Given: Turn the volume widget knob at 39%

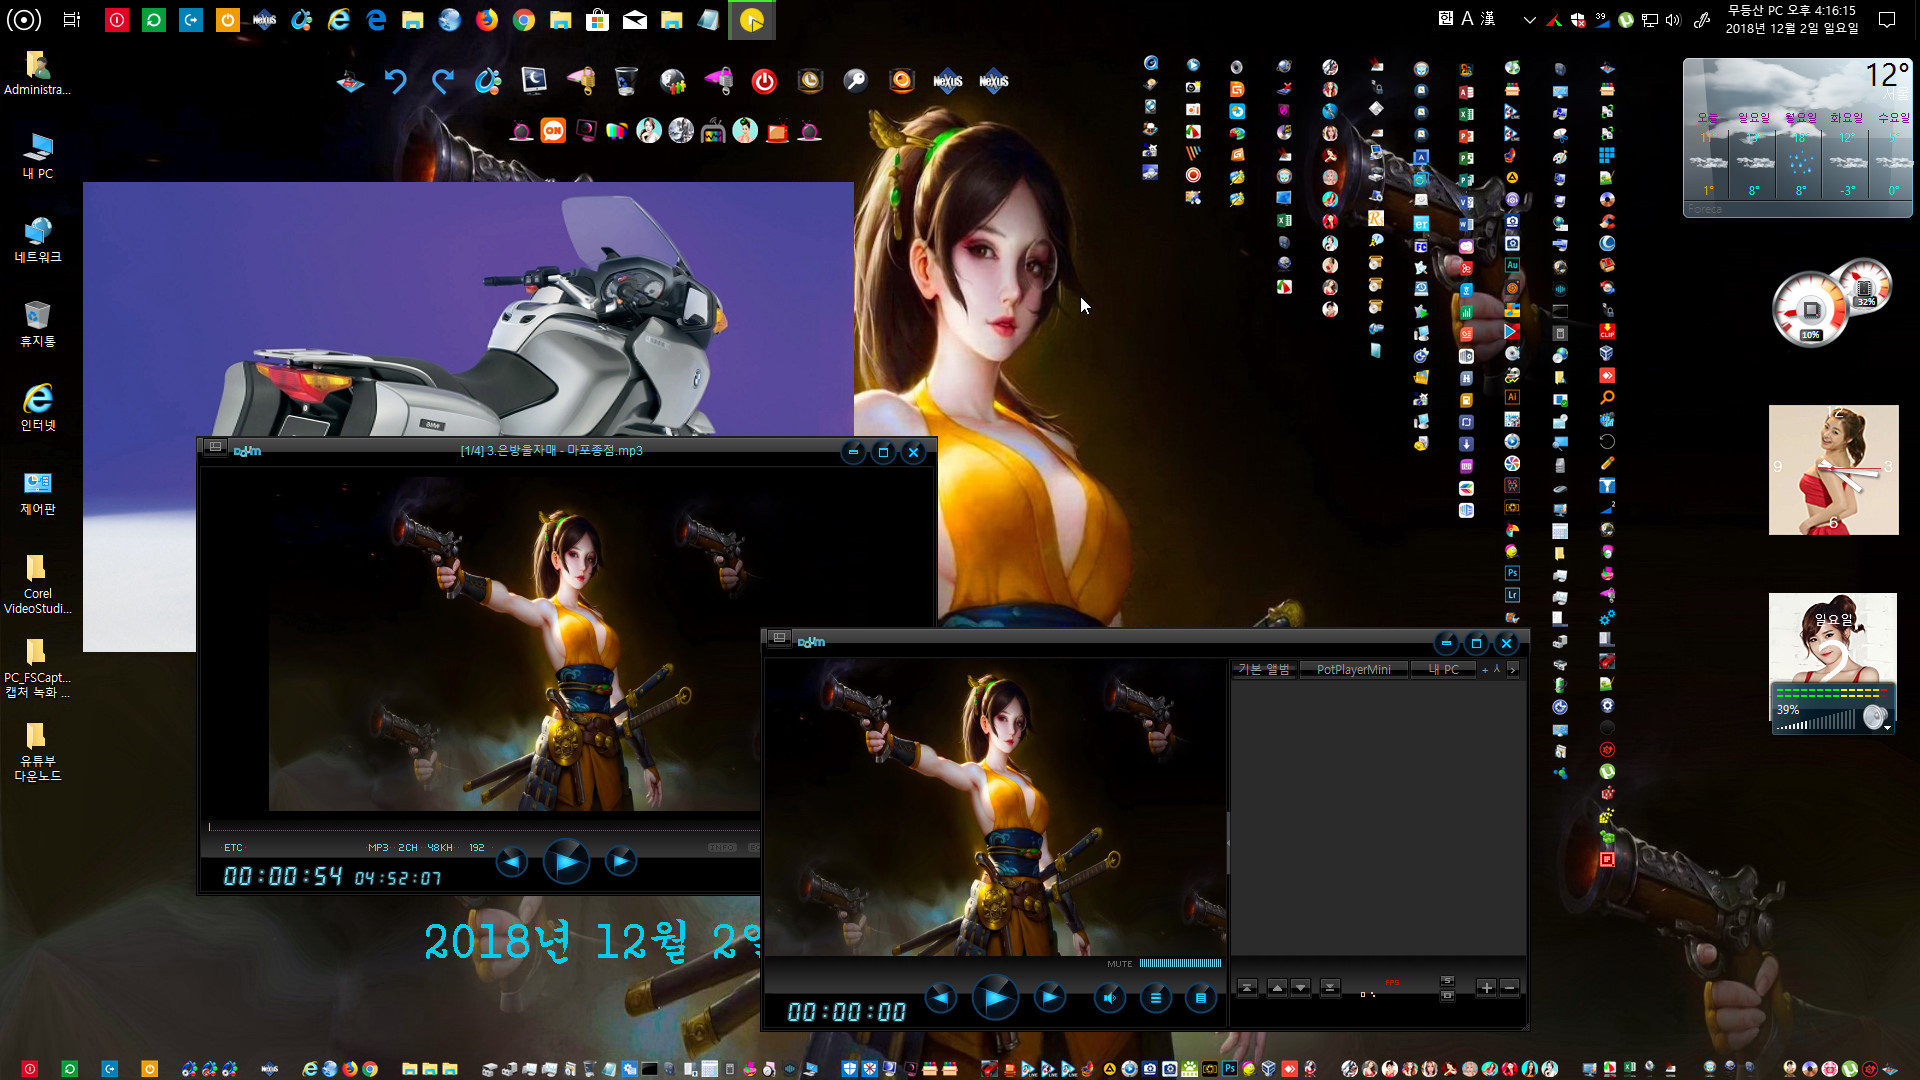Looking at the screenshot, I should click(x=1874, y=717).
